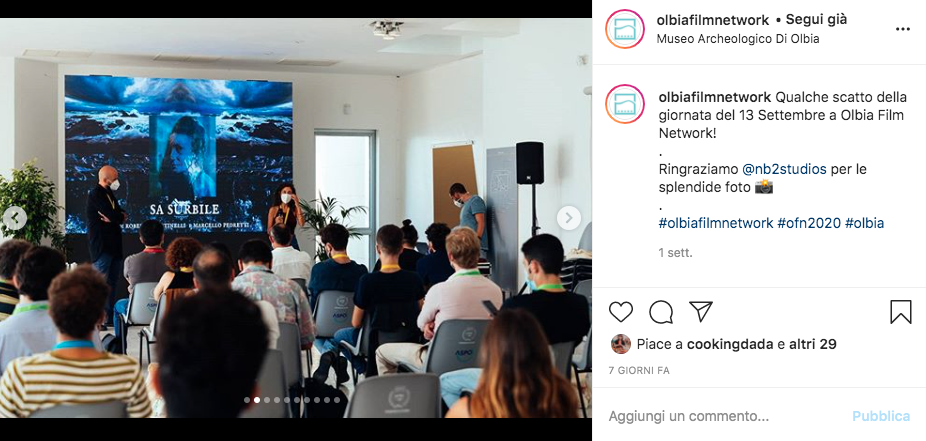The width and height of the screenshot is (926, 441).
Task: Like the post with the heart icon
Action: 621,312
